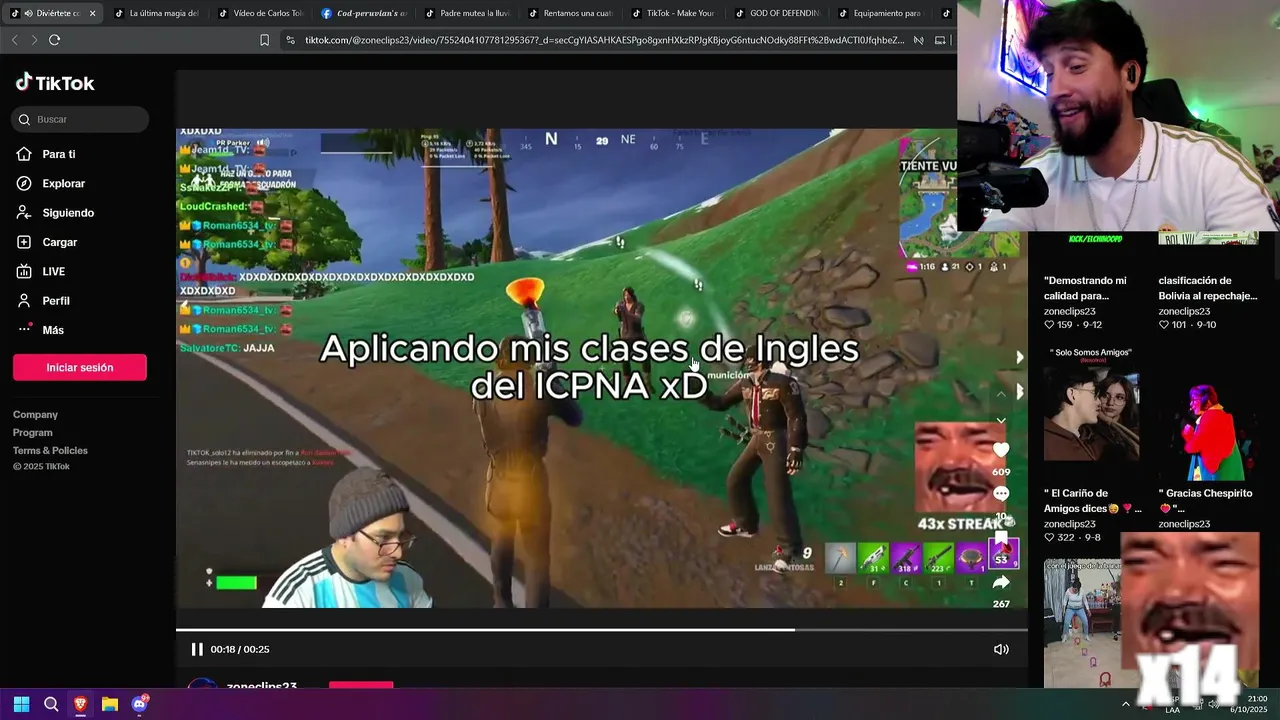Like the video with the heart icon
Image resolution: width=1280 pixels, height=720 pixels.
pos(1001,451)
